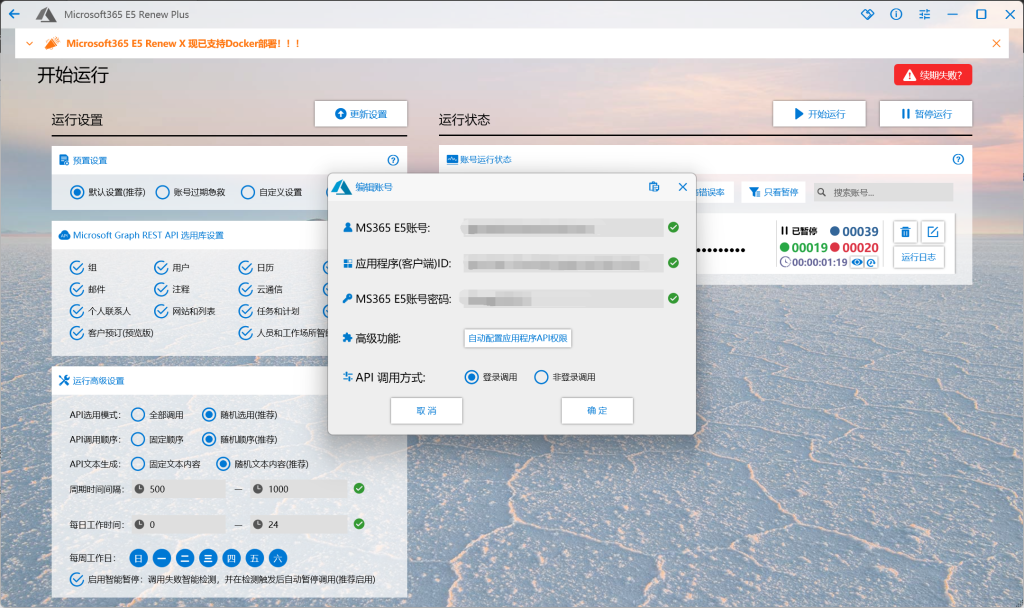This screenshot has width=1024, height=608.
Task: Toggle the 日历 API checkbox
Action: click(246, 268)
